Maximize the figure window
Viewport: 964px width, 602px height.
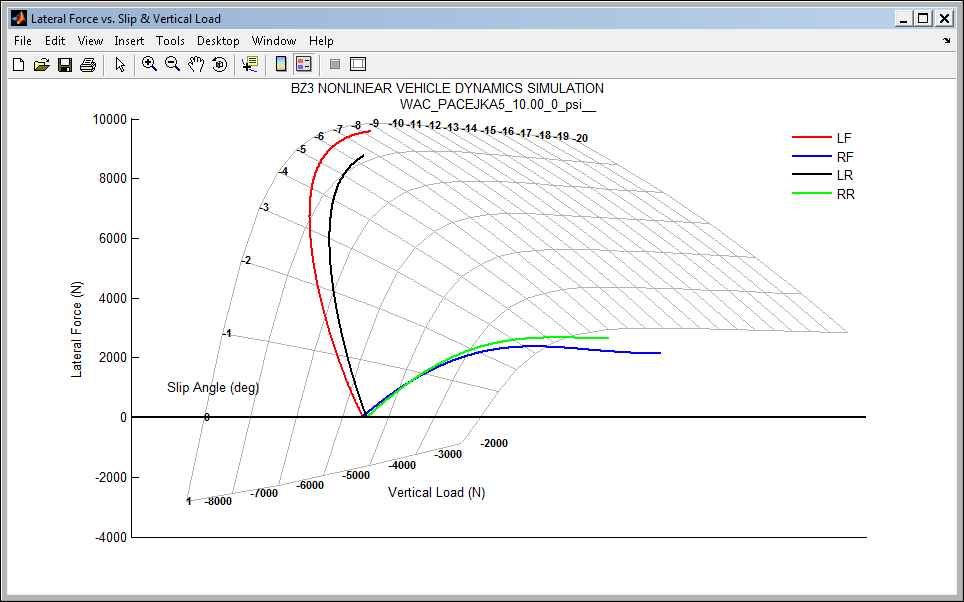pyautogui.click(x=923, y=18)
